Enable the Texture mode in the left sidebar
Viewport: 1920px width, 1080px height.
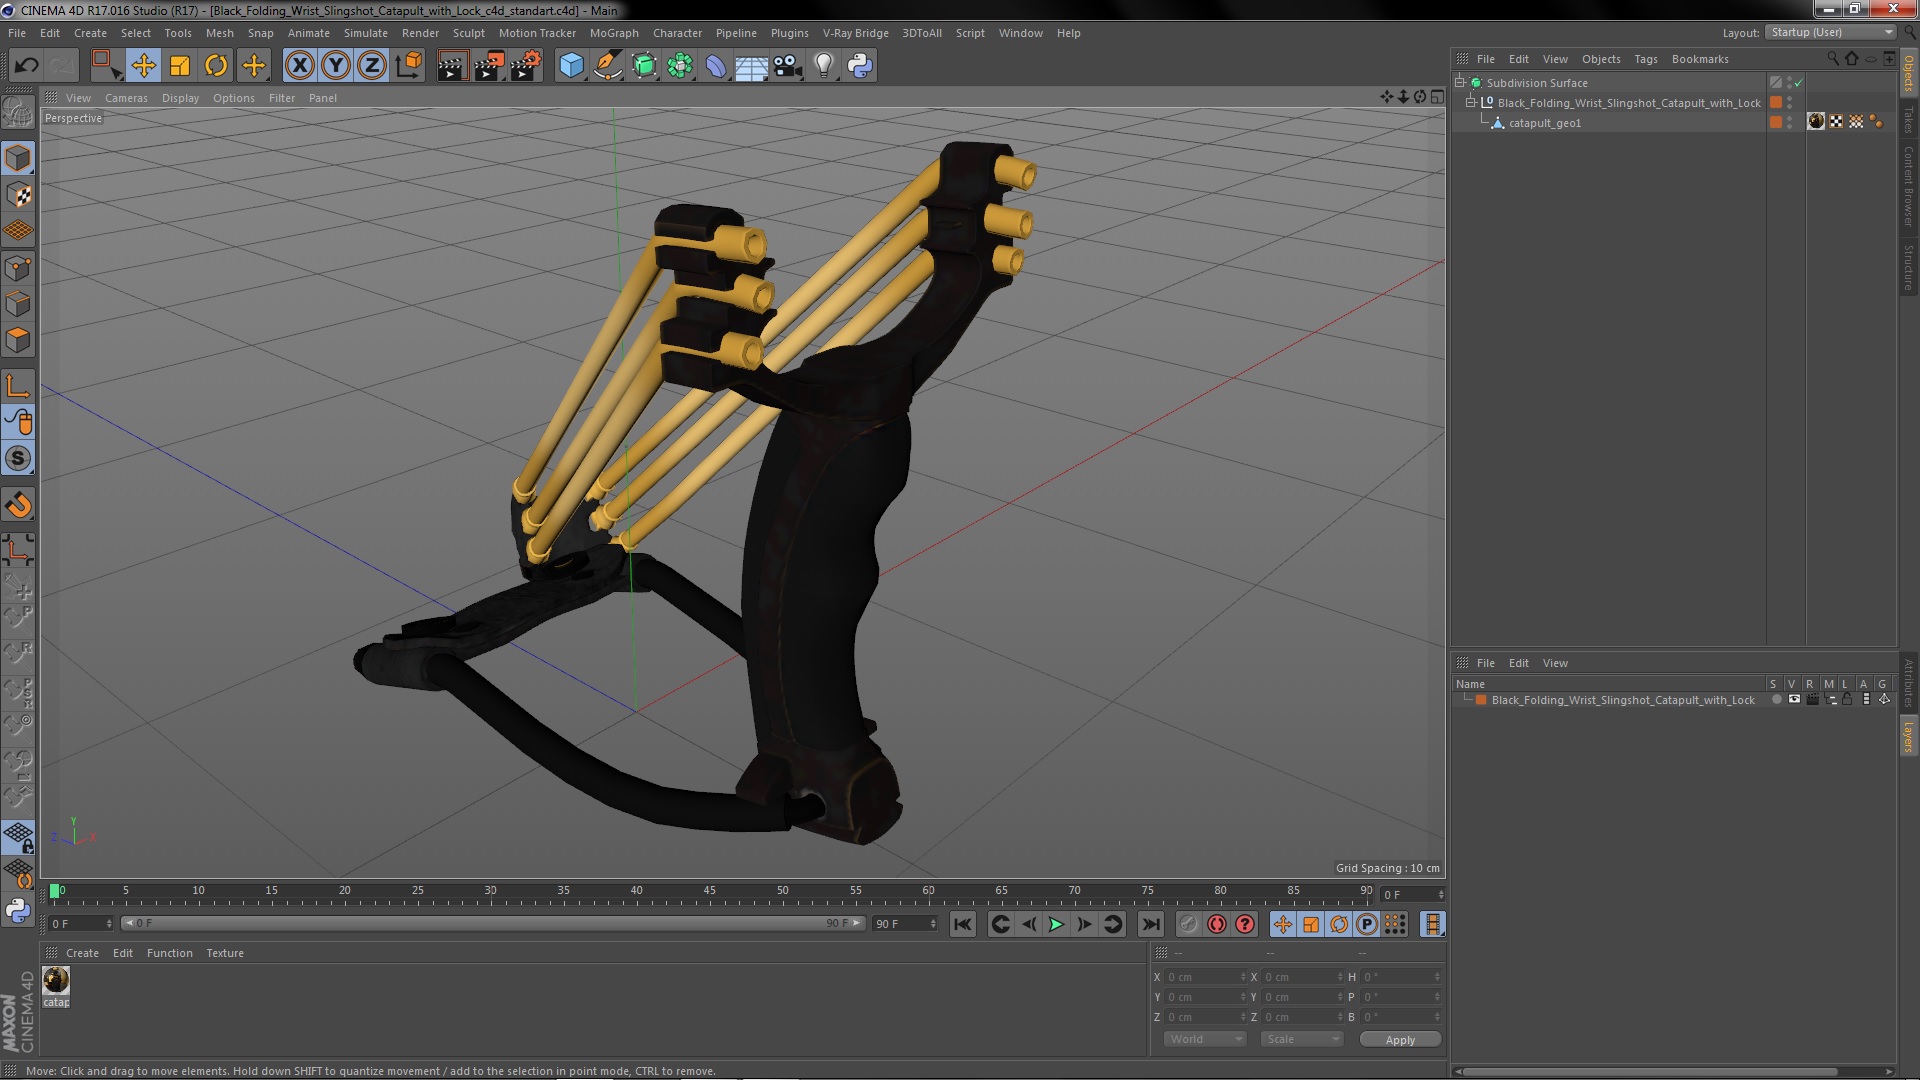pyautogui.click(x=18, y=195)
